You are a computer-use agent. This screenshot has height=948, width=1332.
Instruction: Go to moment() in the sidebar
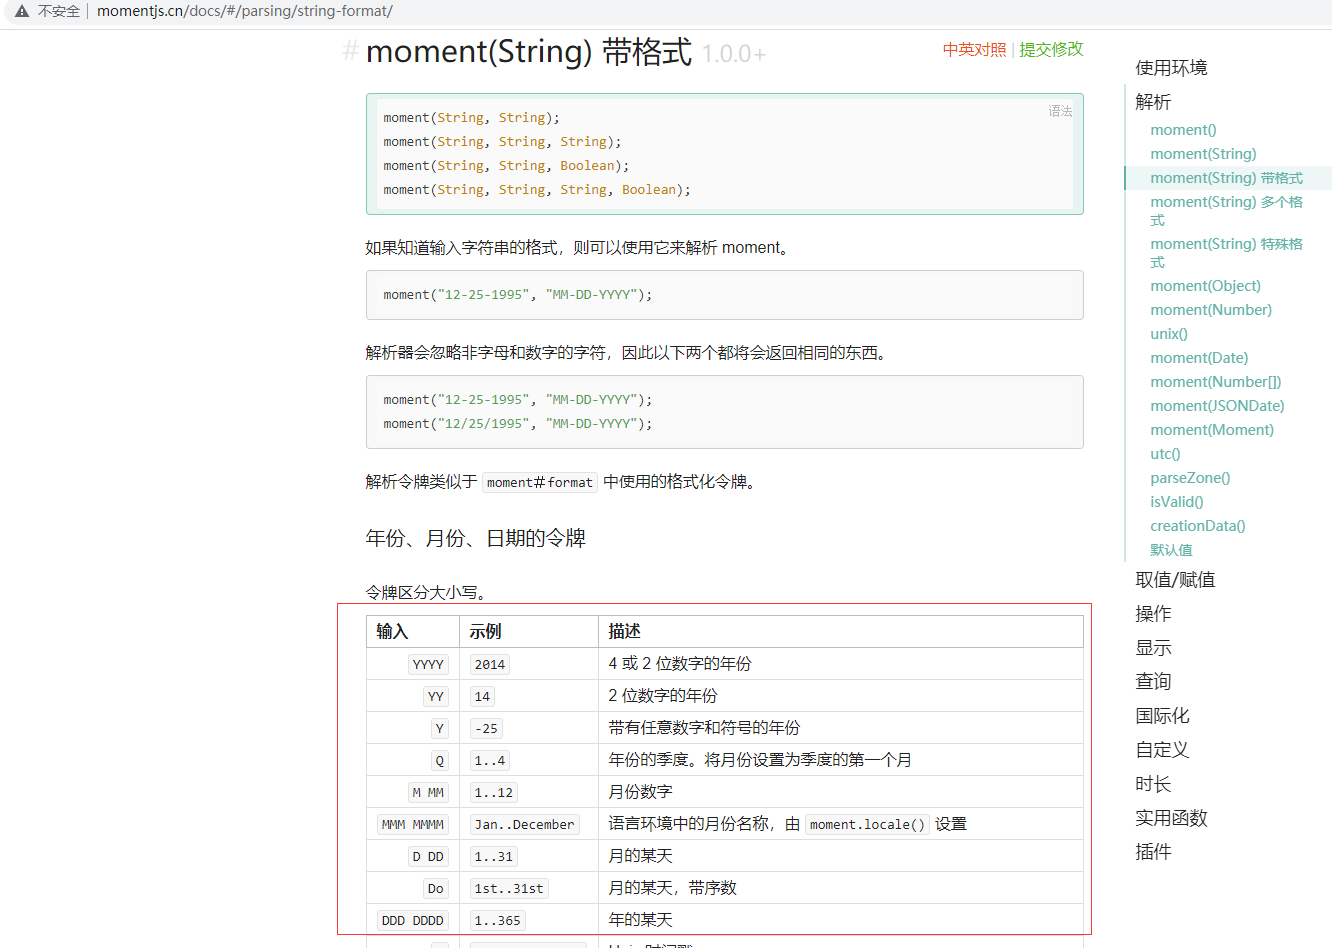point(1183,130)
